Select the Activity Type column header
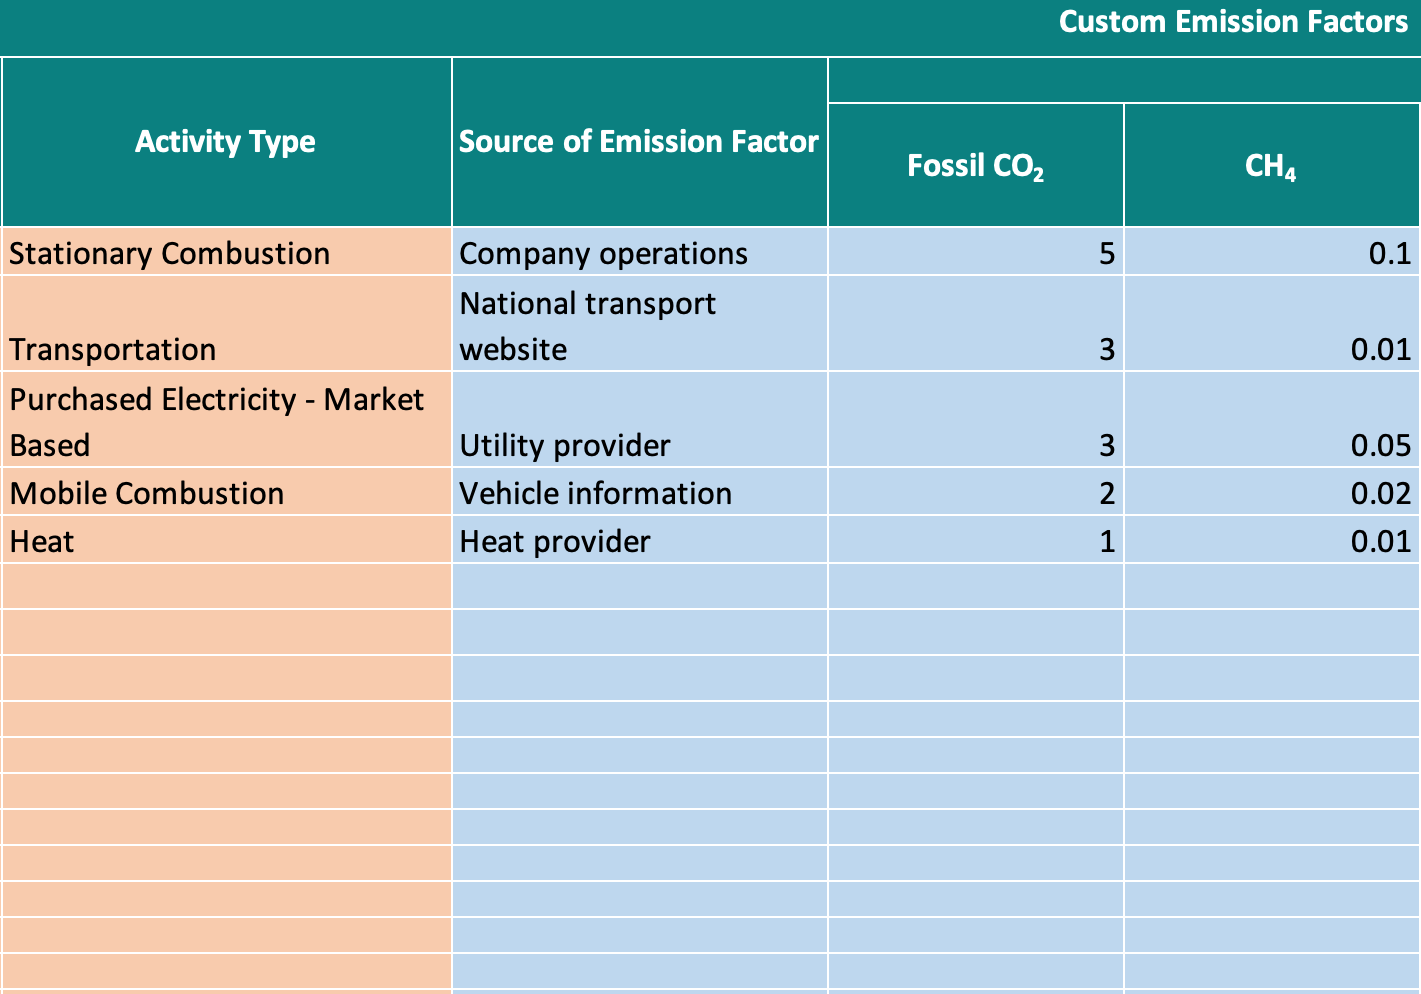 click(224, 141)
